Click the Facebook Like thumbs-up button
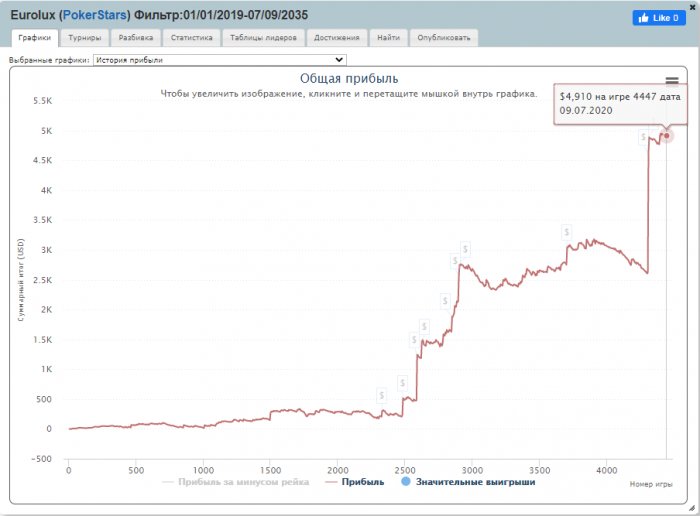This screenshot has width=700, height=516. point(659,18)
